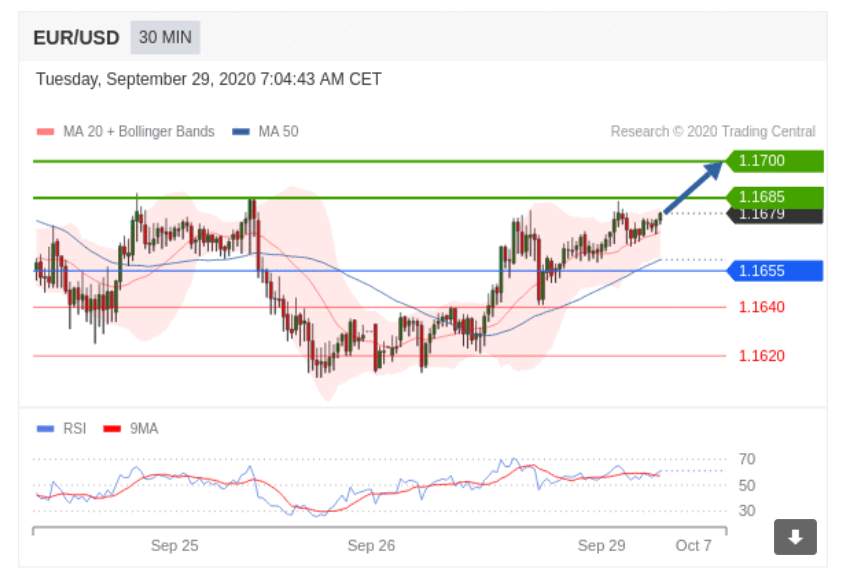Click the RSI 50 level label
The image size is (842, 582).
coord(747,485)
